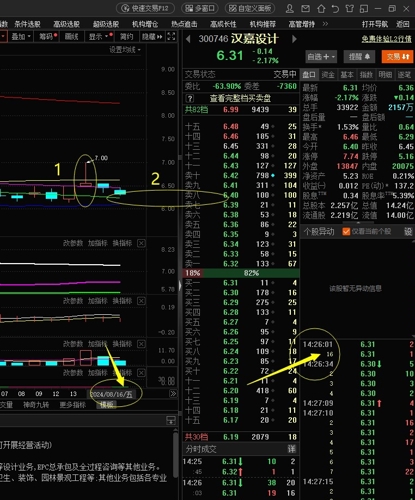Switch to the 资金 tab
This screenshot has height=500, width=415.
[x=328, y=75]
